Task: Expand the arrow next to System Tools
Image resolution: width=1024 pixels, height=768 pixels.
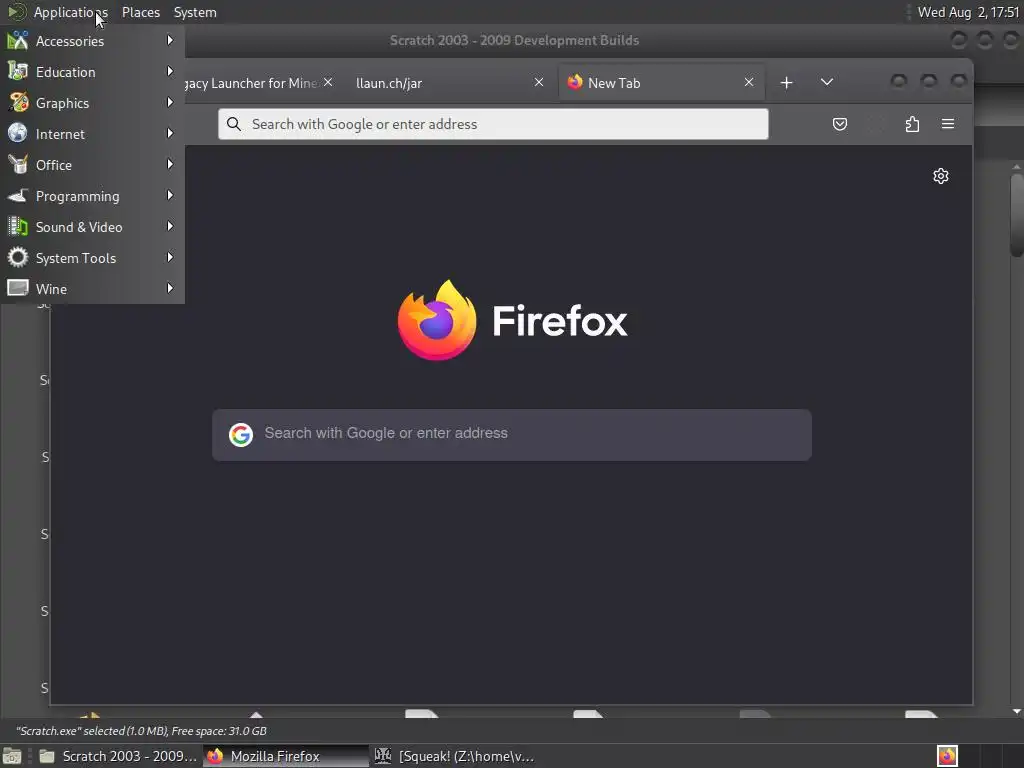Action: pyautogui.click(x=170, y=257)
